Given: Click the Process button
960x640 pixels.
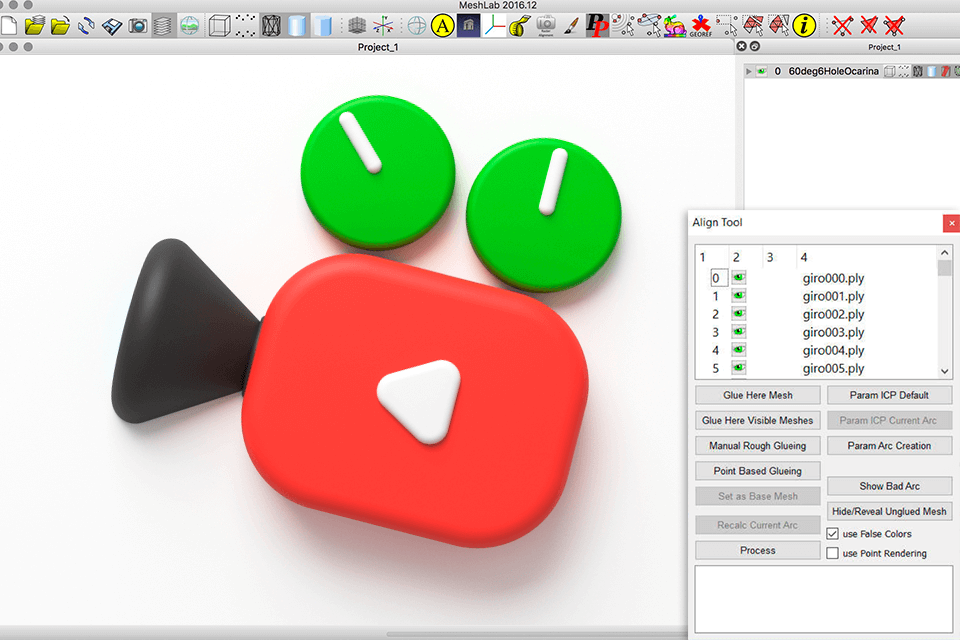Looking at the screenshot, I should click(x=757, y=551).
